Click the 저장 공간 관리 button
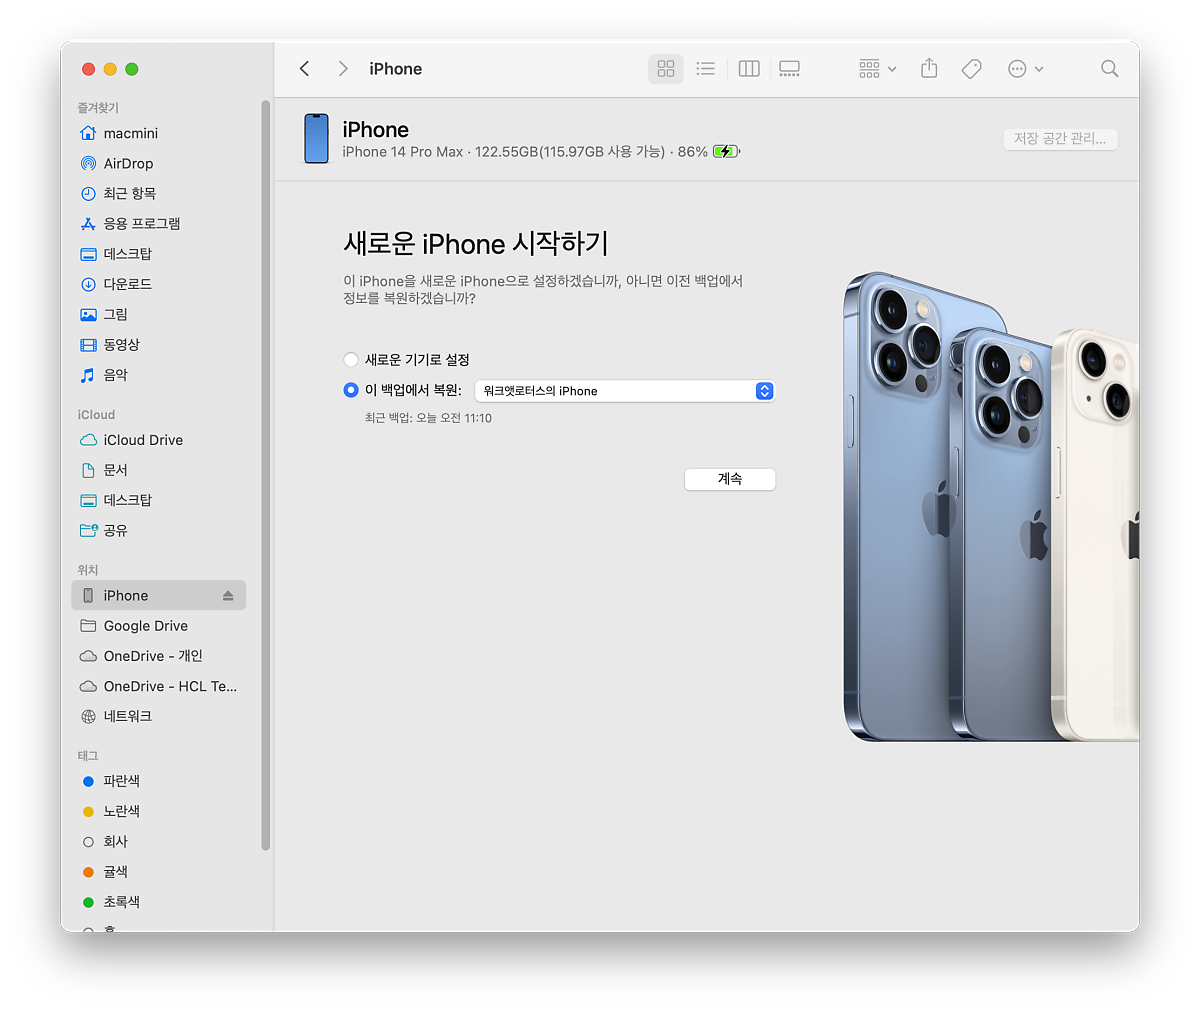Viewport: 1200px width, 1012px height. tap(1060, 139)
